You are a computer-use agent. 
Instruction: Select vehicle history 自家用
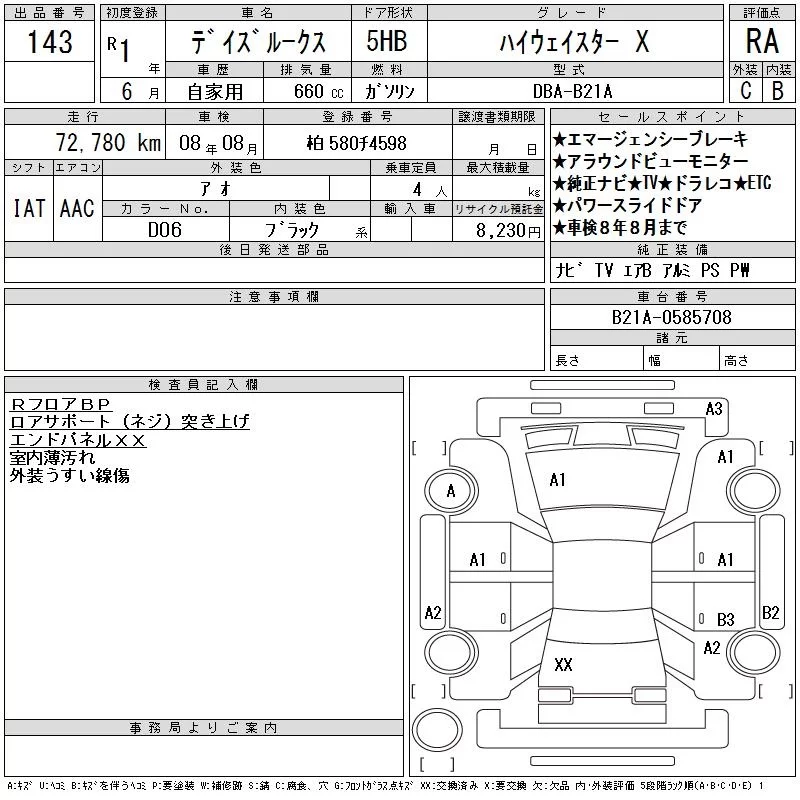click(x=215, y=91)
